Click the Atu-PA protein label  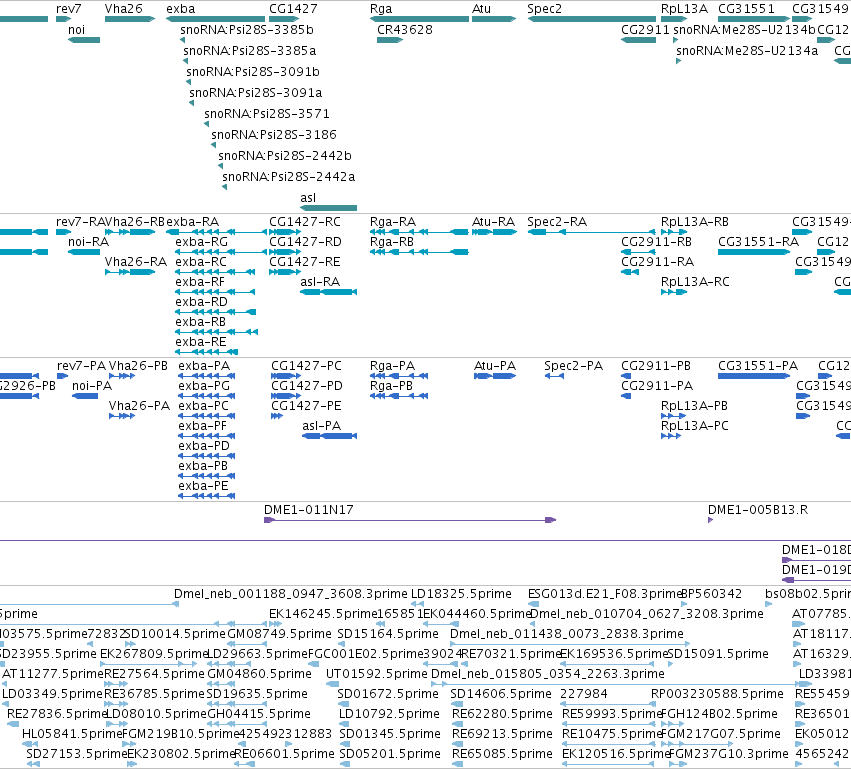(x=495, y=366)
